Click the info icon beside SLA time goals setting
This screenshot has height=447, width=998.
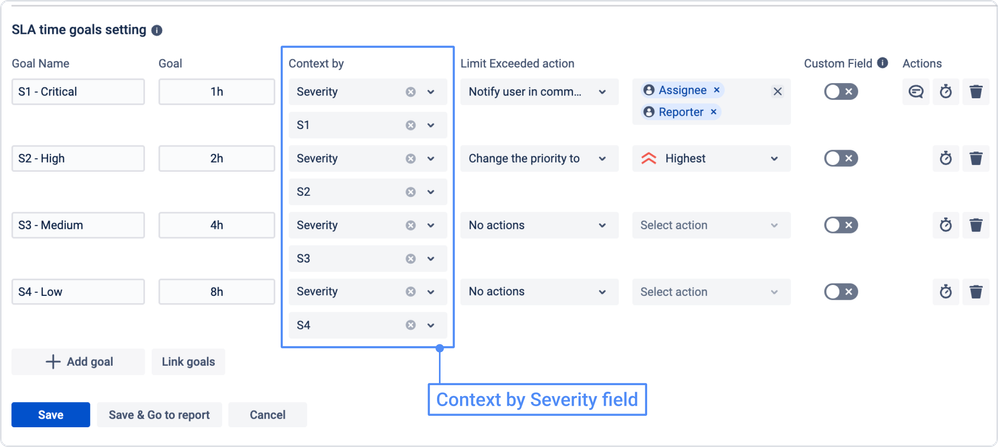click(158, 31)
